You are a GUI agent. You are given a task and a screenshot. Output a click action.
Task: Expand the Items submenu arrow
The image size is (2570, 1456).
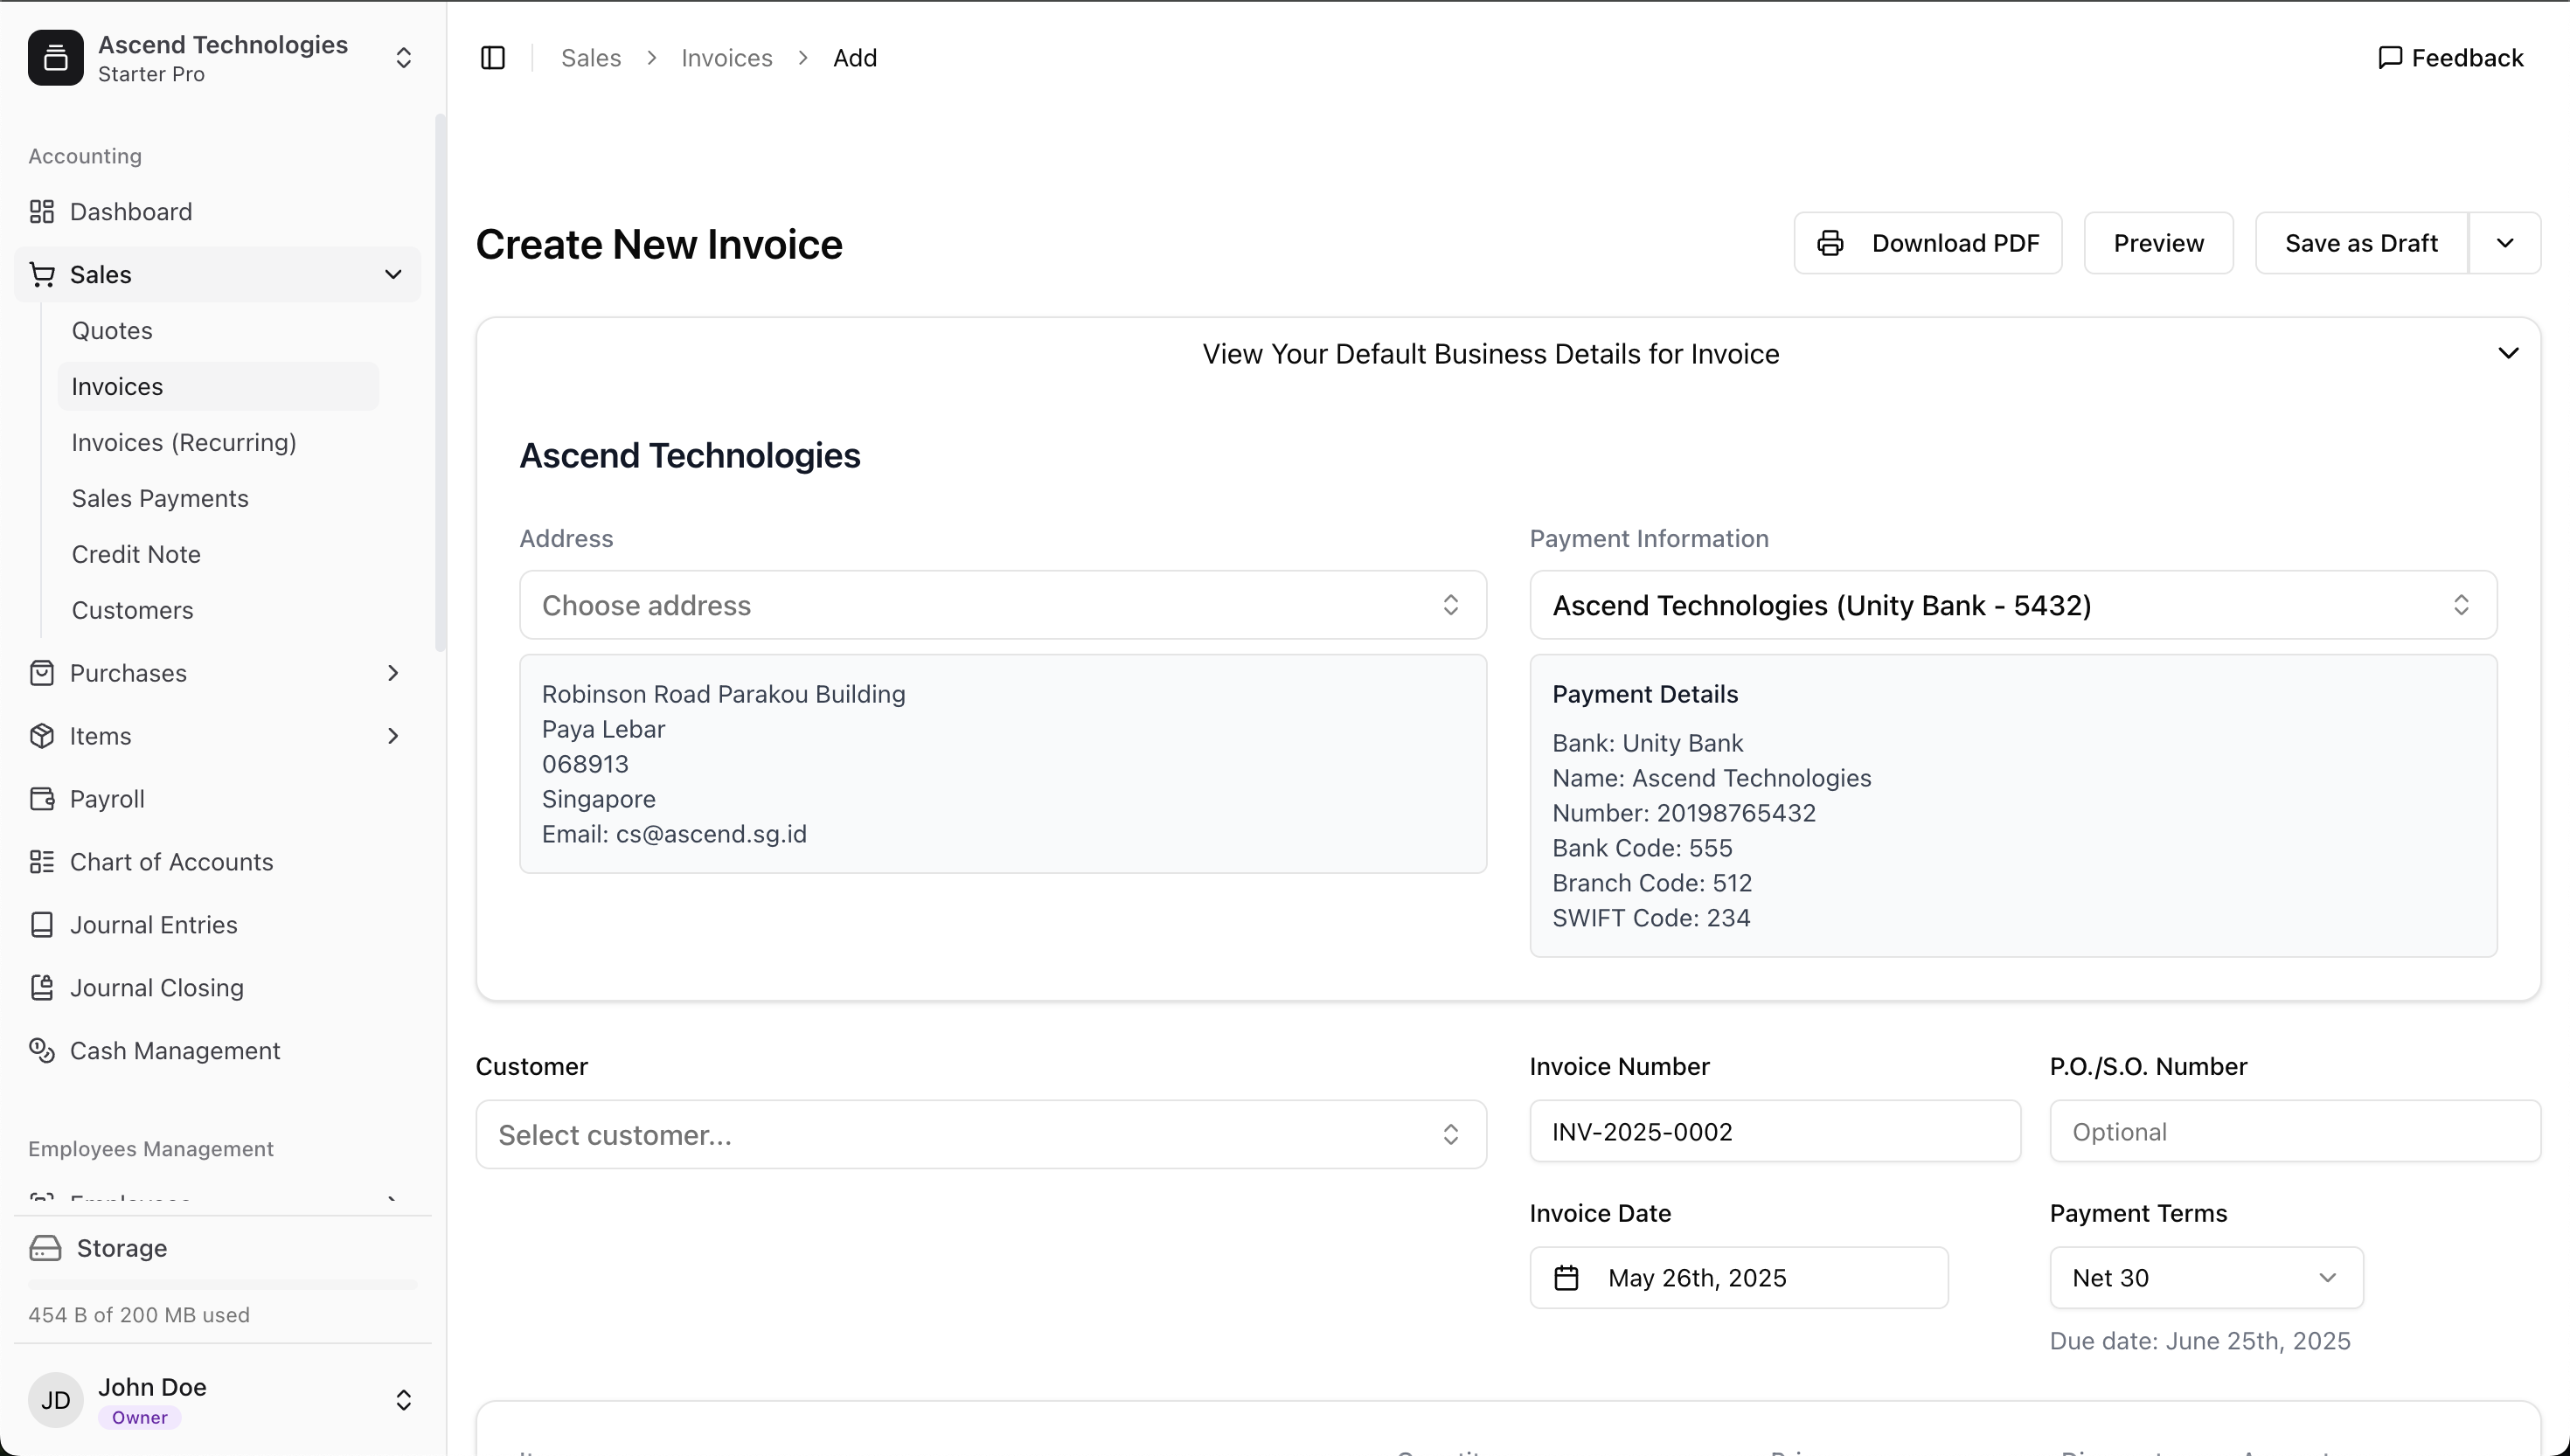393,736
